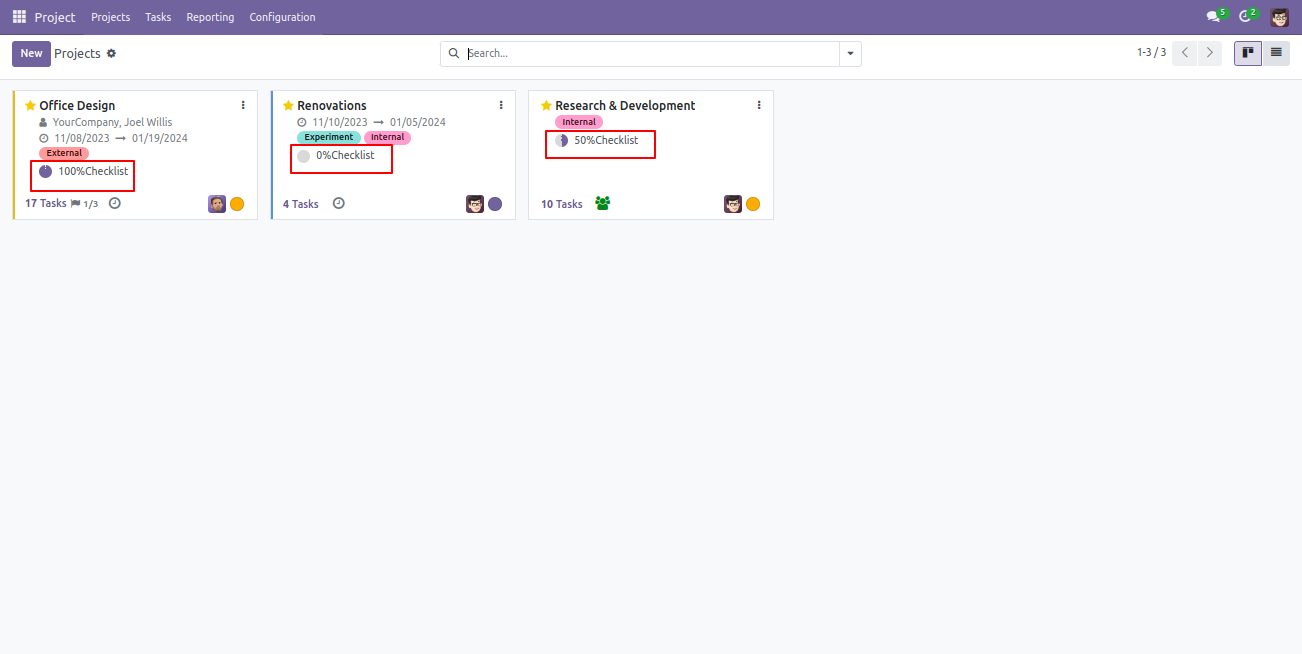Click Renovations activity clock icon
The width and height of the screenshot is (1302, 654).
click(338, 203)
